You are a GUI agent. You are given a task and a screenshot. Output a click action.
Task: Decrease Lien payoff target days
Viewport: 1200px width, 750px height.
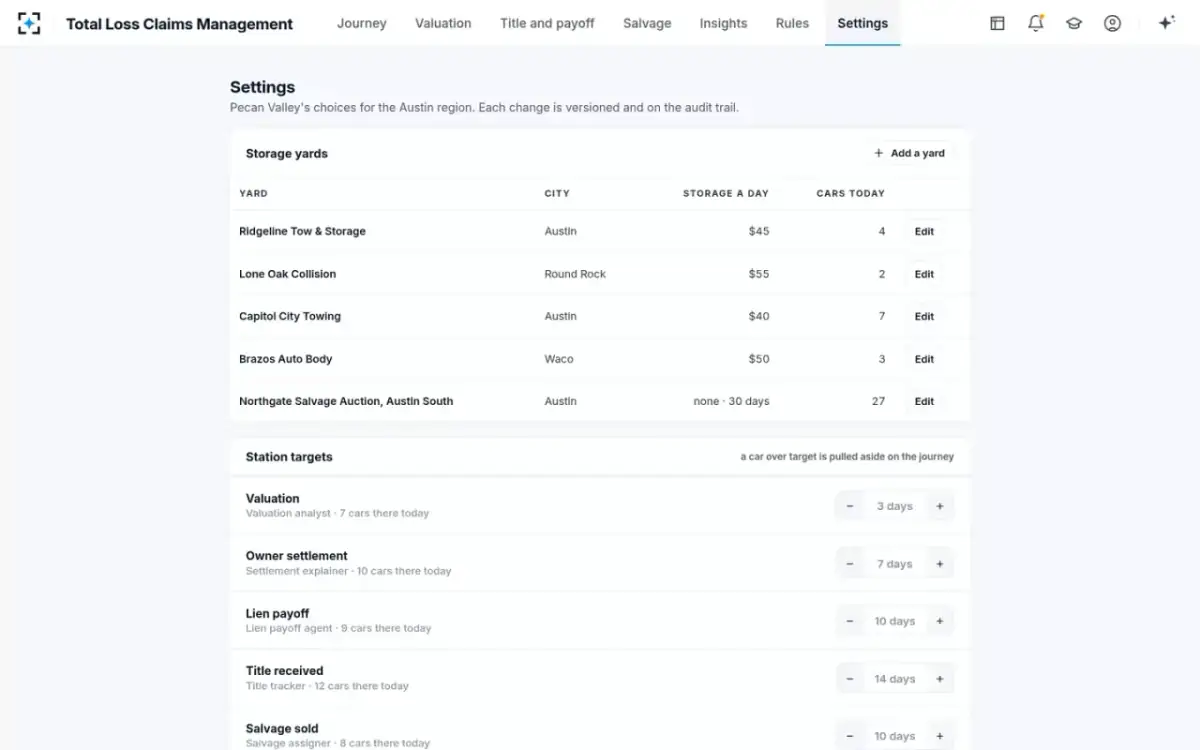pyautogui.click(x=850, y=621)
